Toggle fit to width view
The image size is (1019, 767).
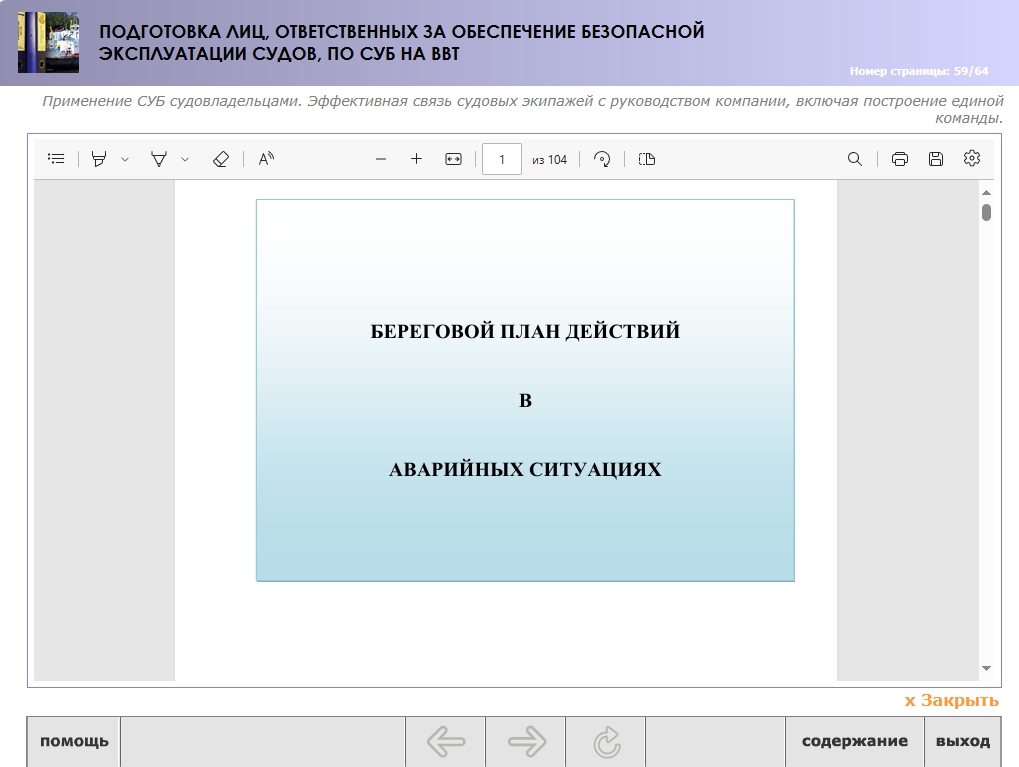[453, 159]
